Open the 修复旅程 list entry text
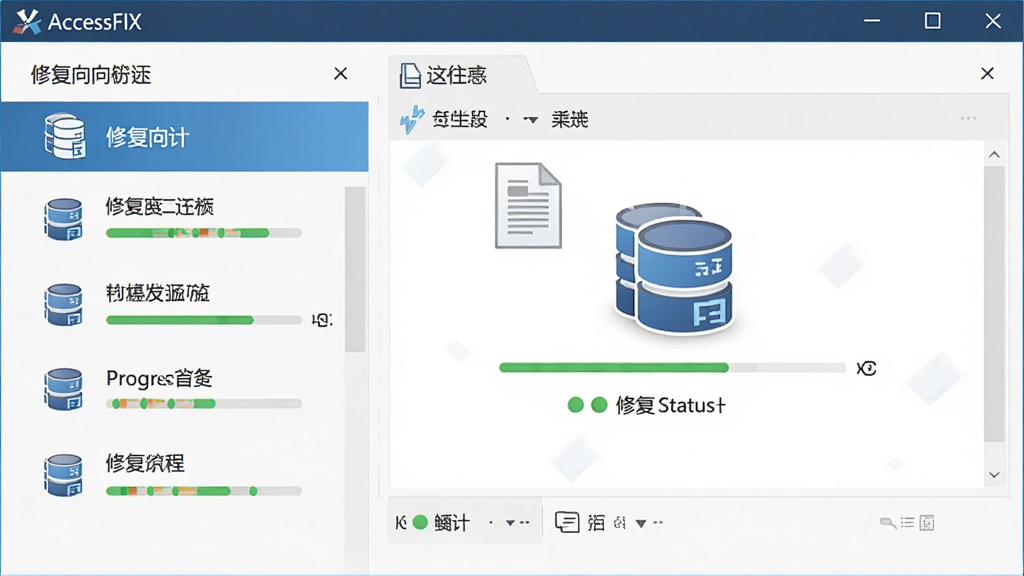This screenshot has width=1024, height=576. (x=145, y=464)
